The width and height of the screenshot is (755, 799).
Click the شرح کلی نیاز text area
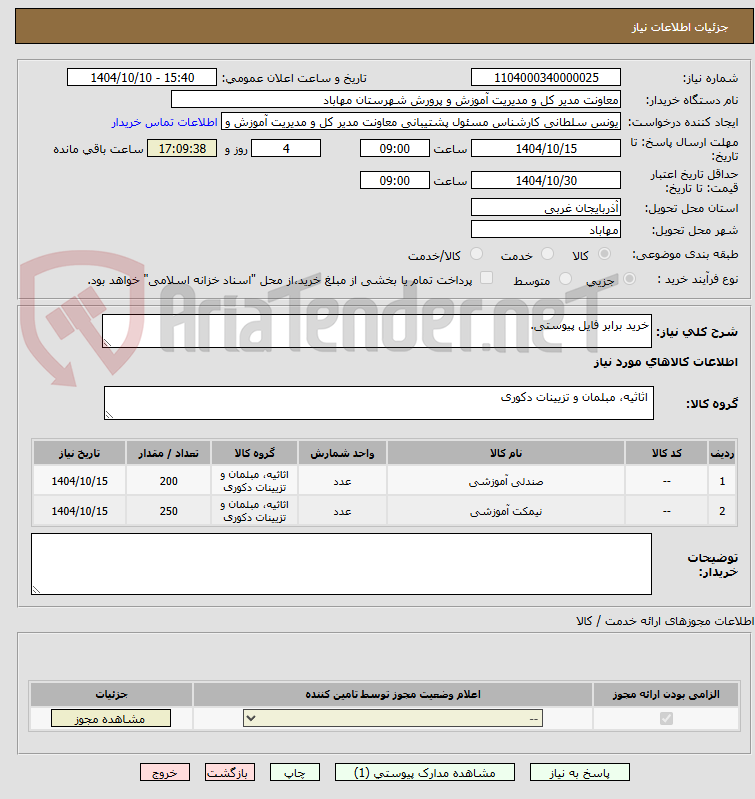(x=377, y=331)
